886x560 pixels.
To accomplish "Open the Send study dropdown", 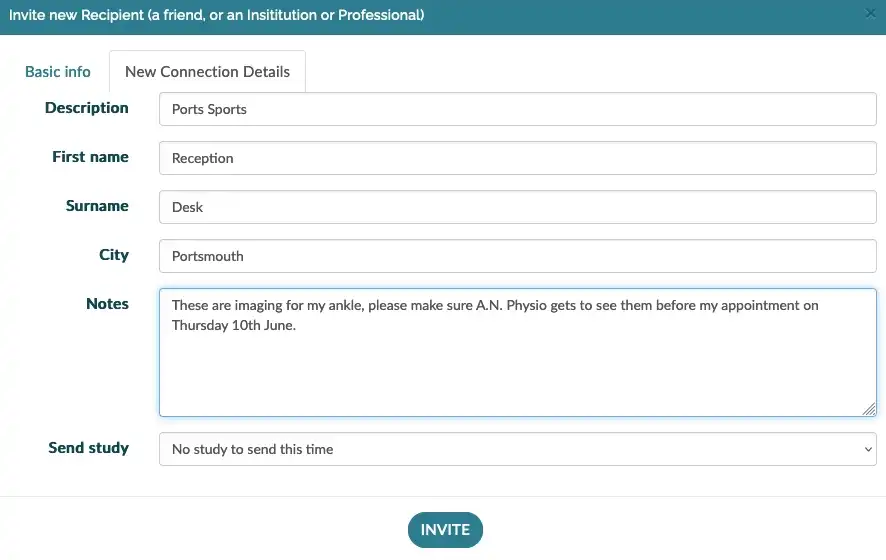I will [517, 449].
